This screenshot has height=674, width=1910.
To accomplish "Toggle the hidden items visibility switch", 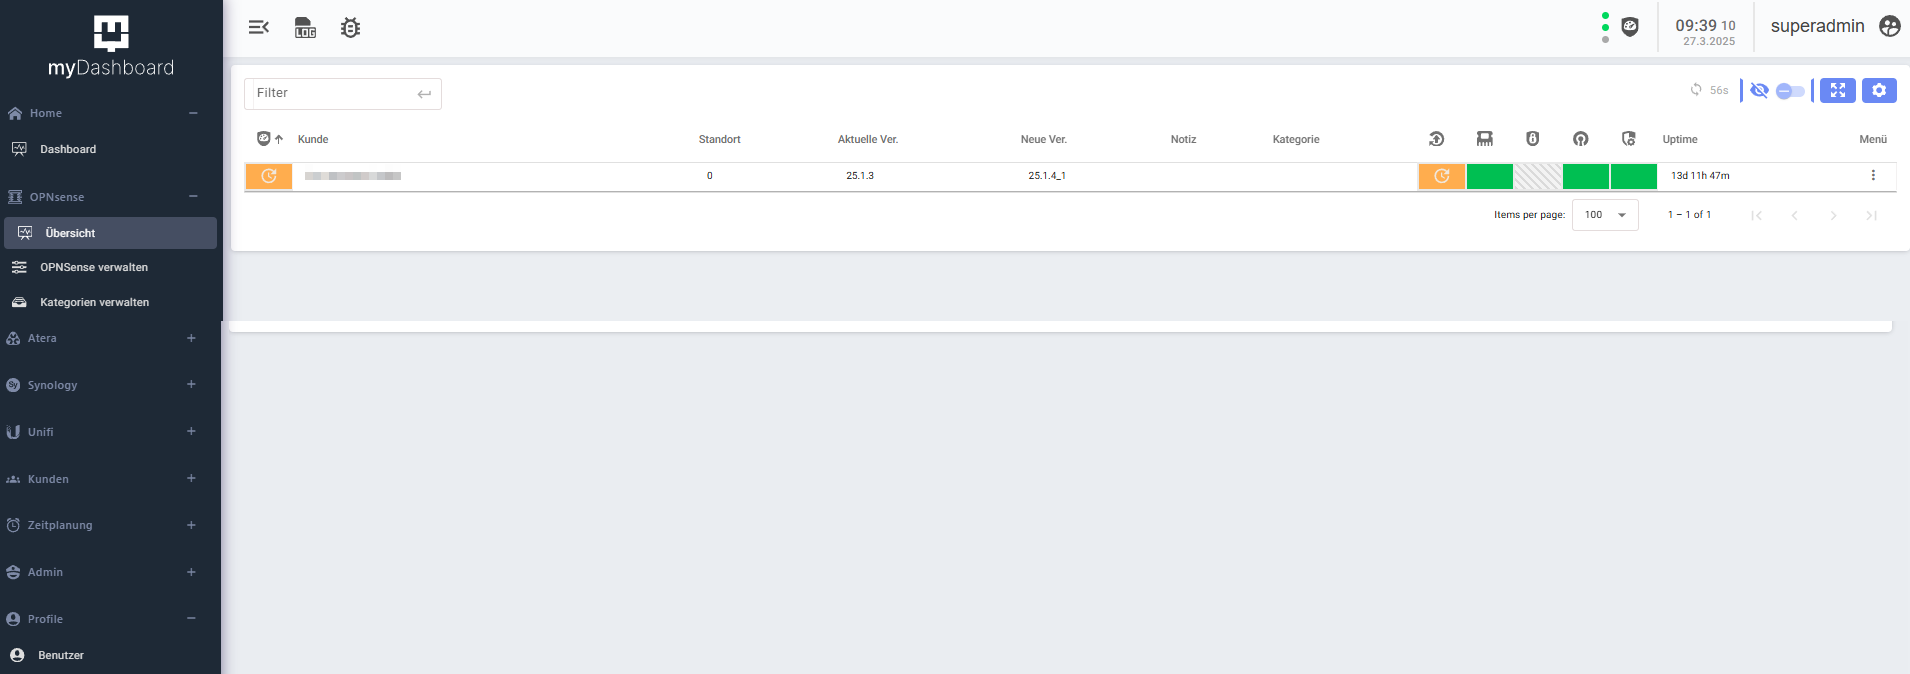I will click(1789, 91).
